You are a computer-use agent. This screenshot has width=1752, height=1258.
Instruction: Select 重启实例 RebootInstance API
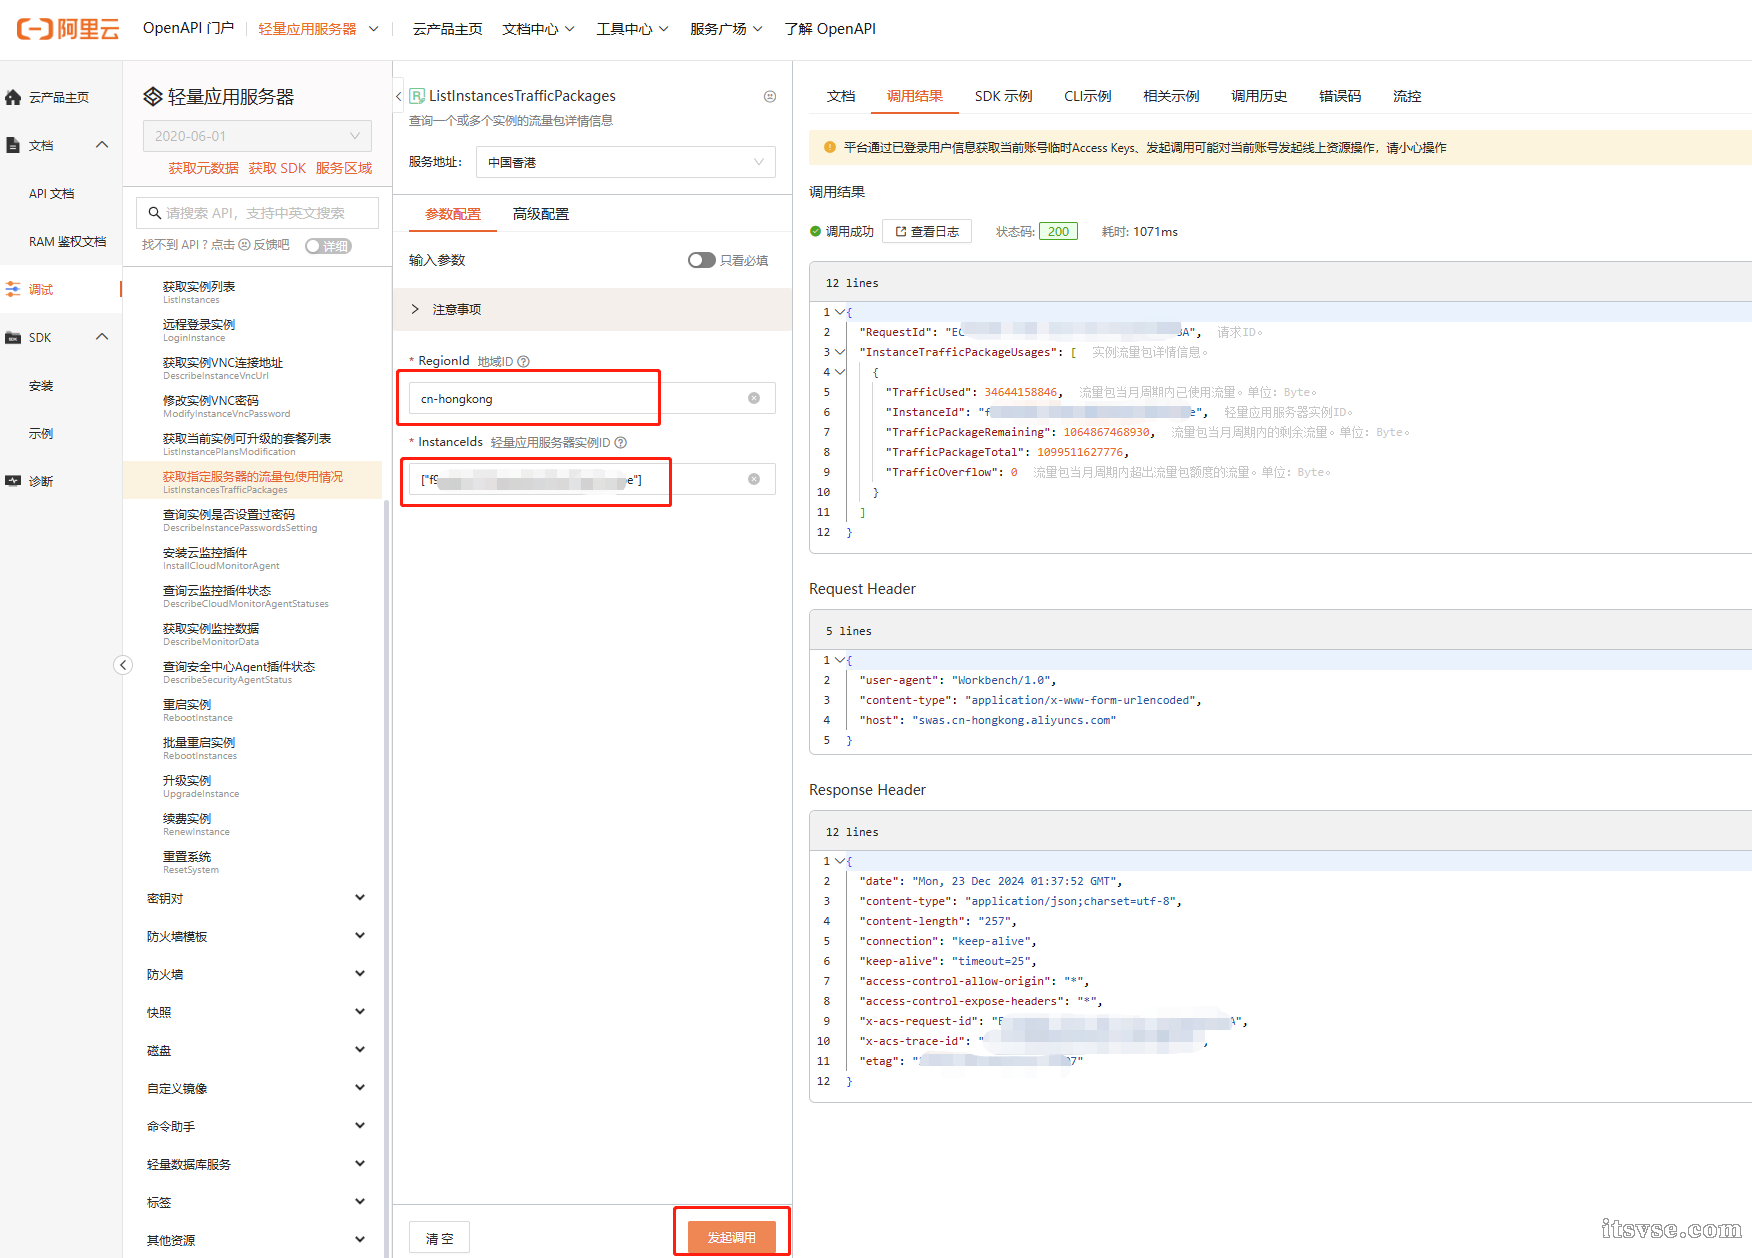(x=197, y=710)
